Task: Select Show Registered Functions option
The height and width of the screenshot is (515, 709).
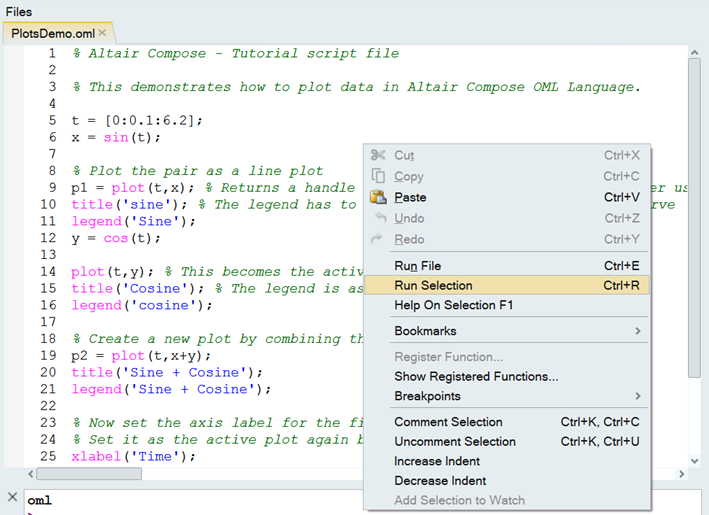Action: [x=476, y=376]
